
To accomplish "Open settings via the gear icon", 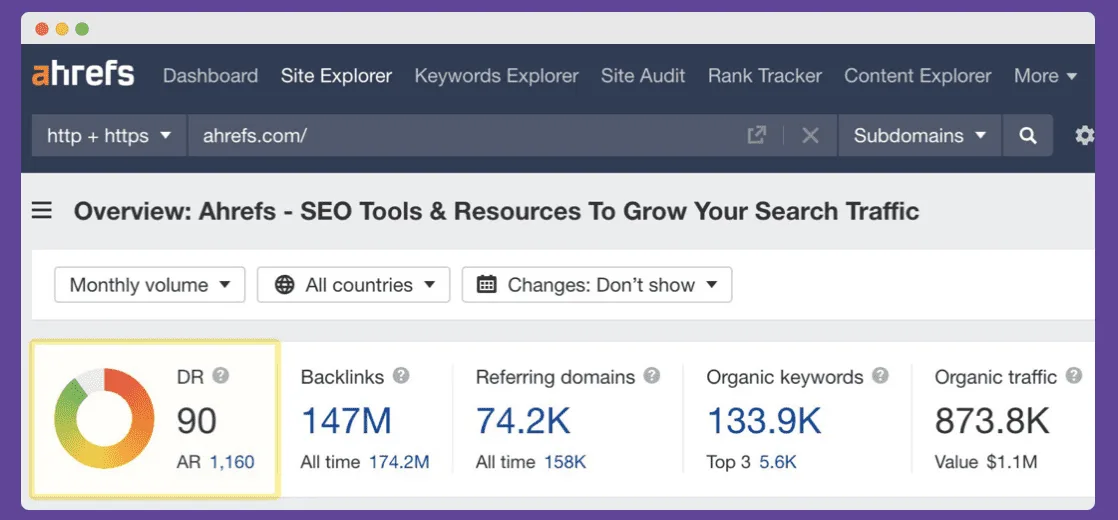I will pos(1084,136).
